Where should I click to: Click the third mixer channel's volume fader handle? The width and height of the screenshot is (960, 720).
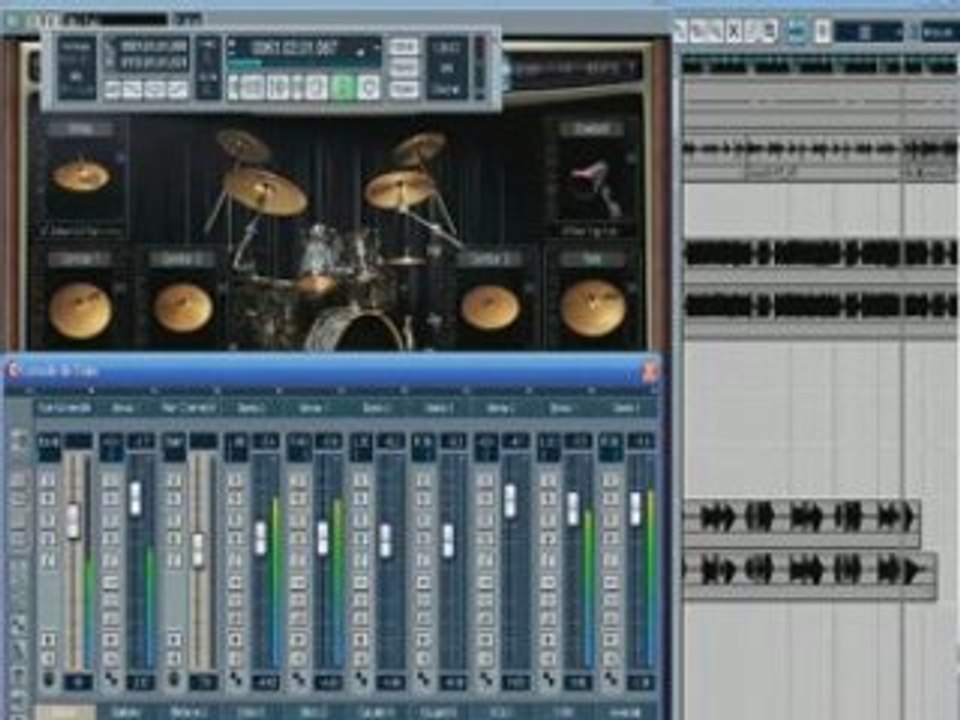[198, 550]
